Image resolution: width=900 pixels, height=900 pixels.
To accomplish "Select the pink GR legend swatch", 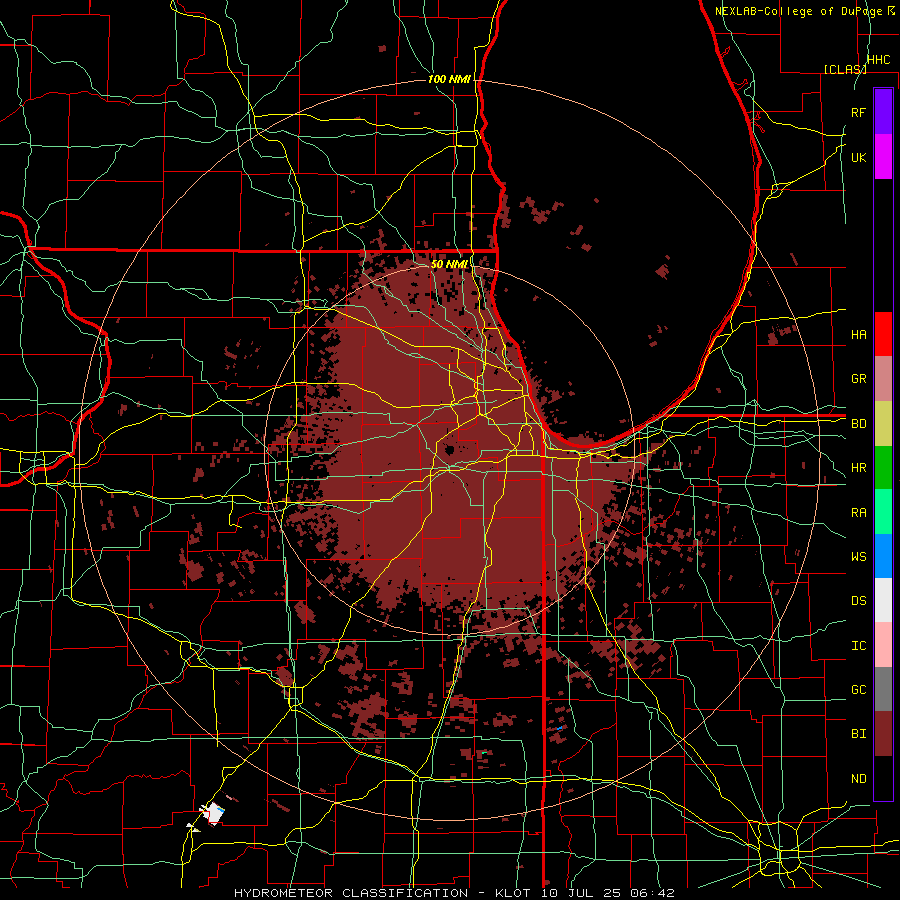I will pyautogui.click(x=883, y=378).
